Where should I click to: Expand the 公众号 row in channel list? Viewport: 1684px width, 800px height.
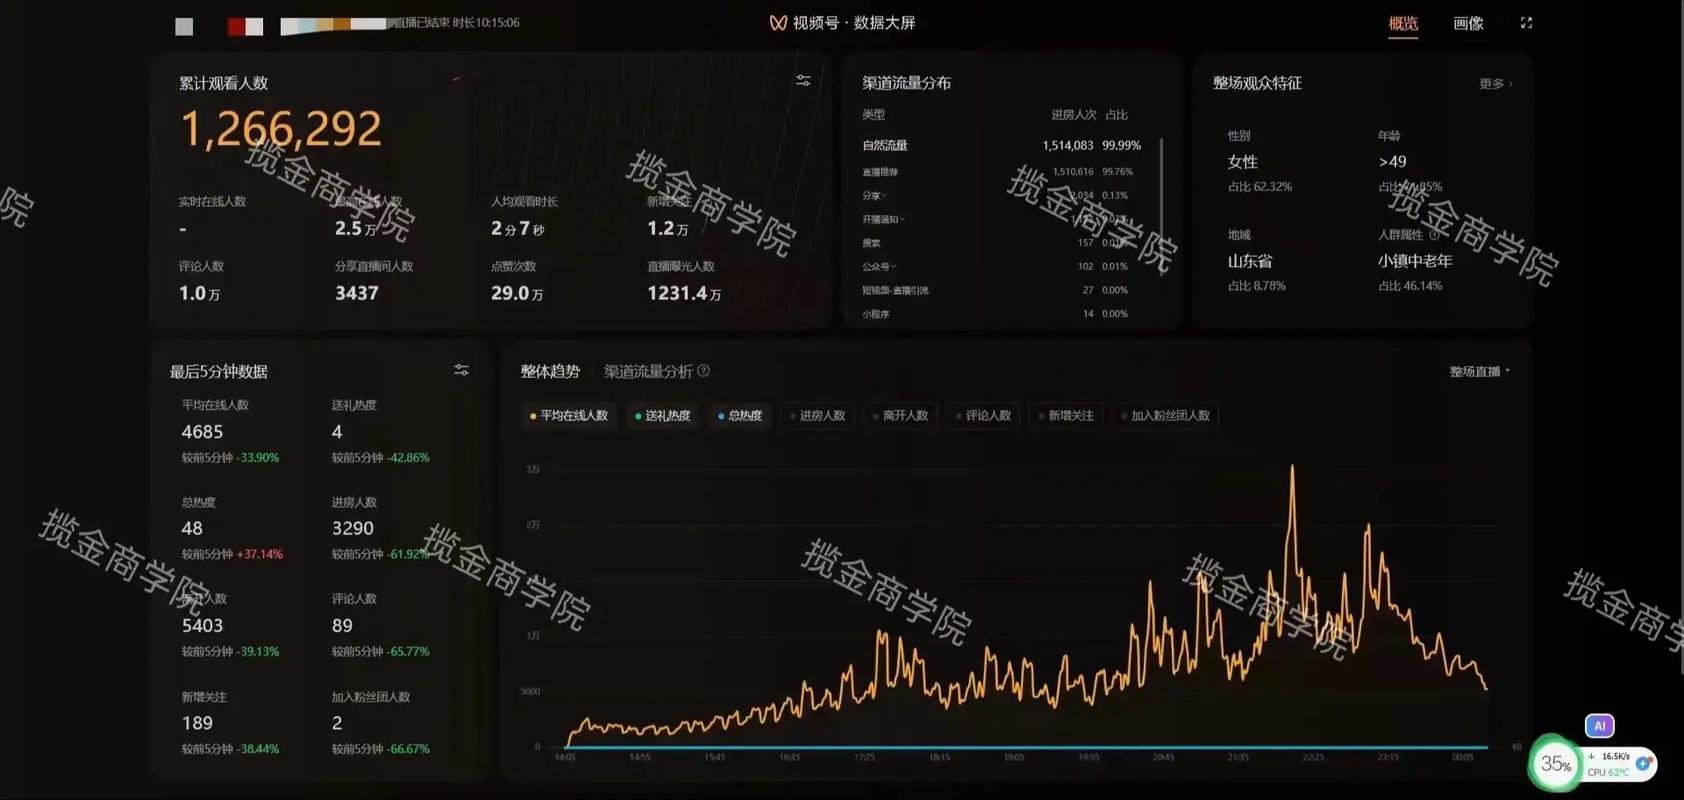point(880,267)
